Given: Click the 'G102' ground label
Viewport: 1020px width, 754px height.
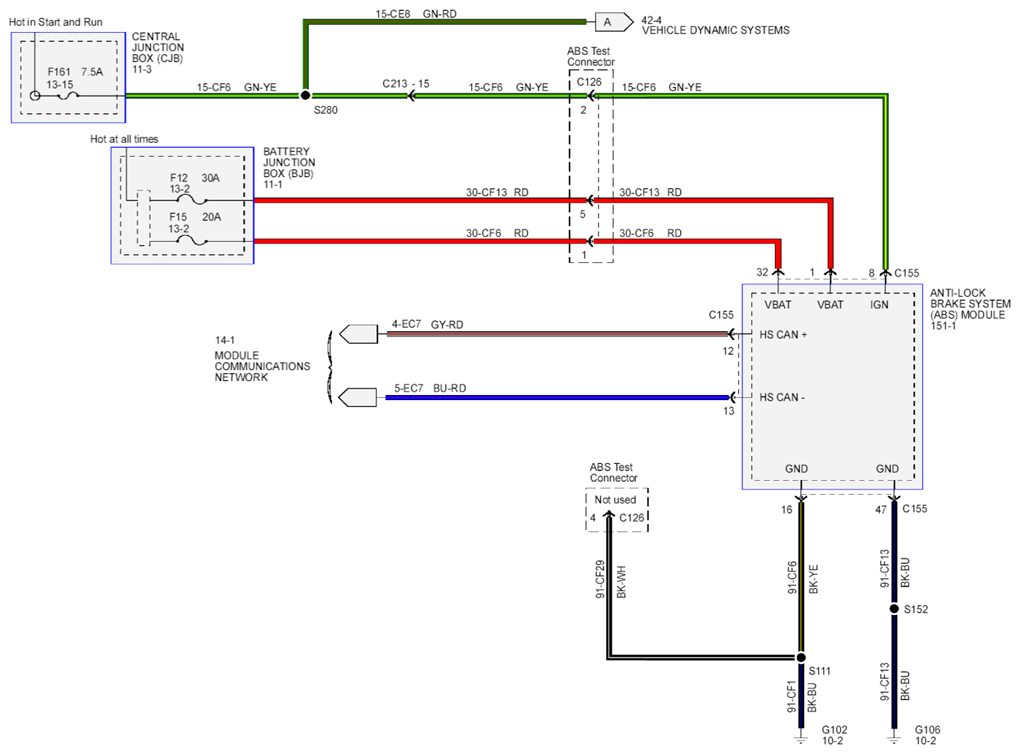Looking at the screenshot, I should pos(835,730).
